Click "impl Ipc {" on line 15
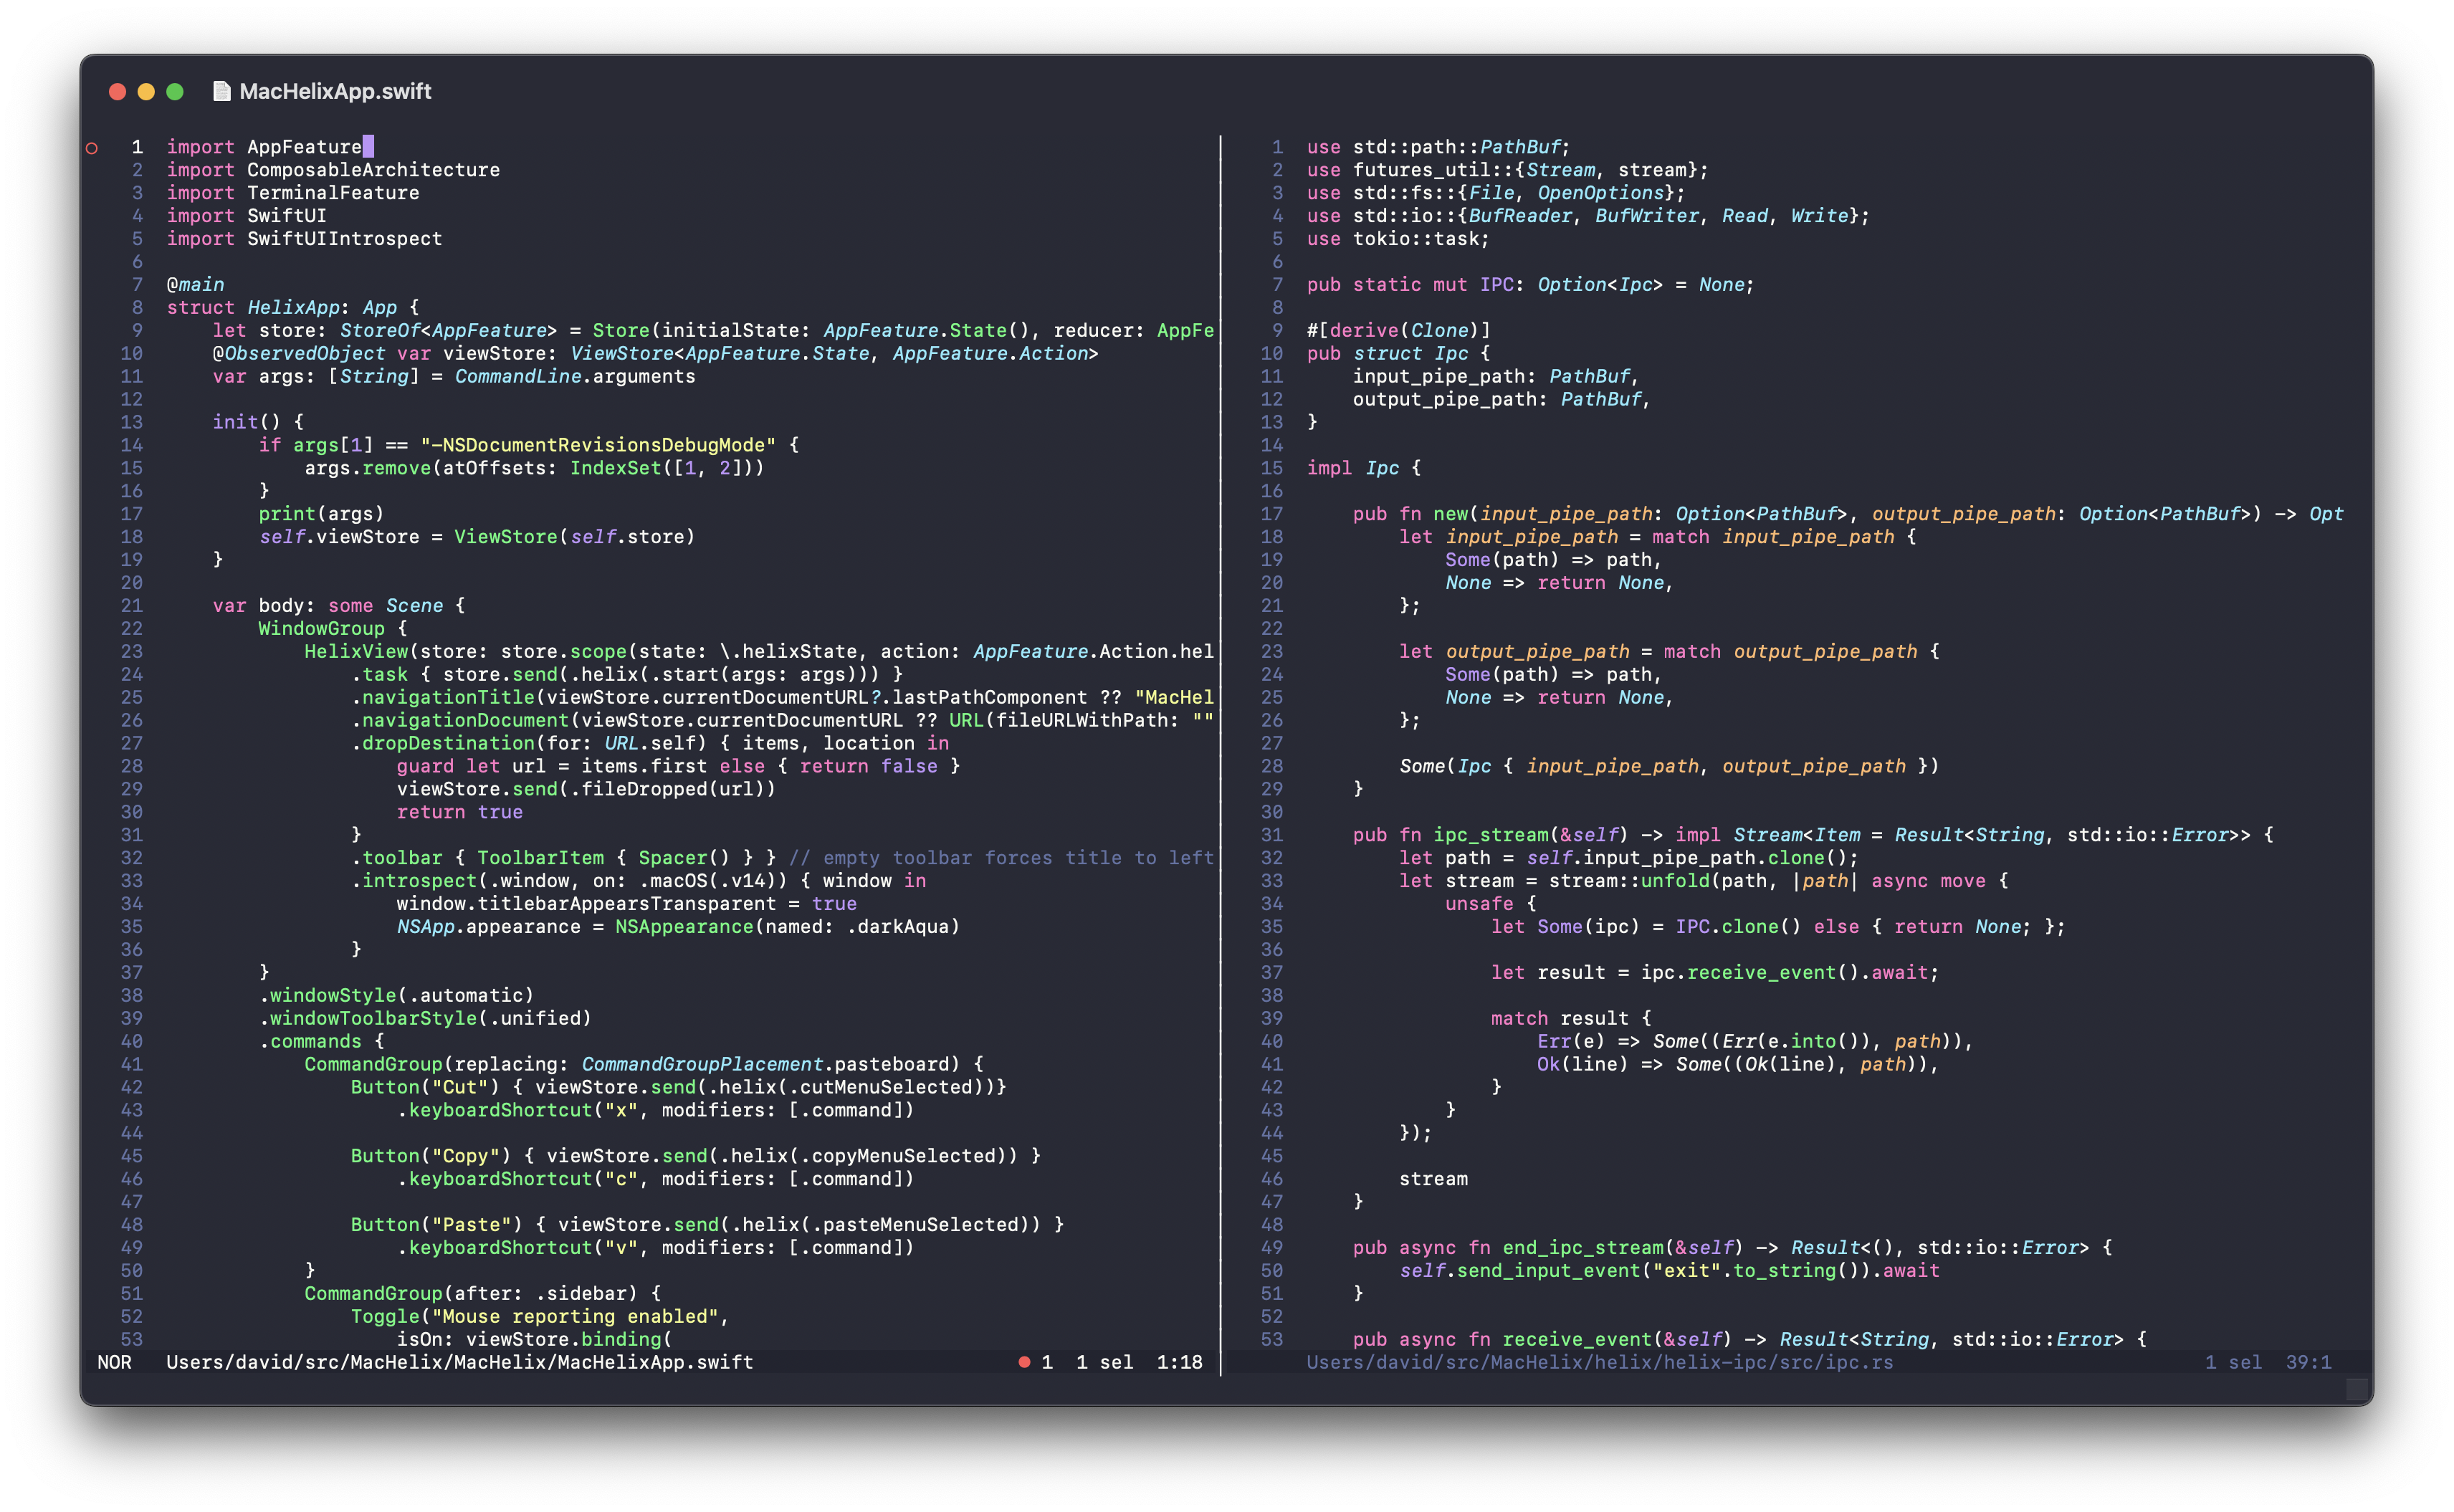The width and height of the screenshot is (2454, 1512). (1364, 468)
